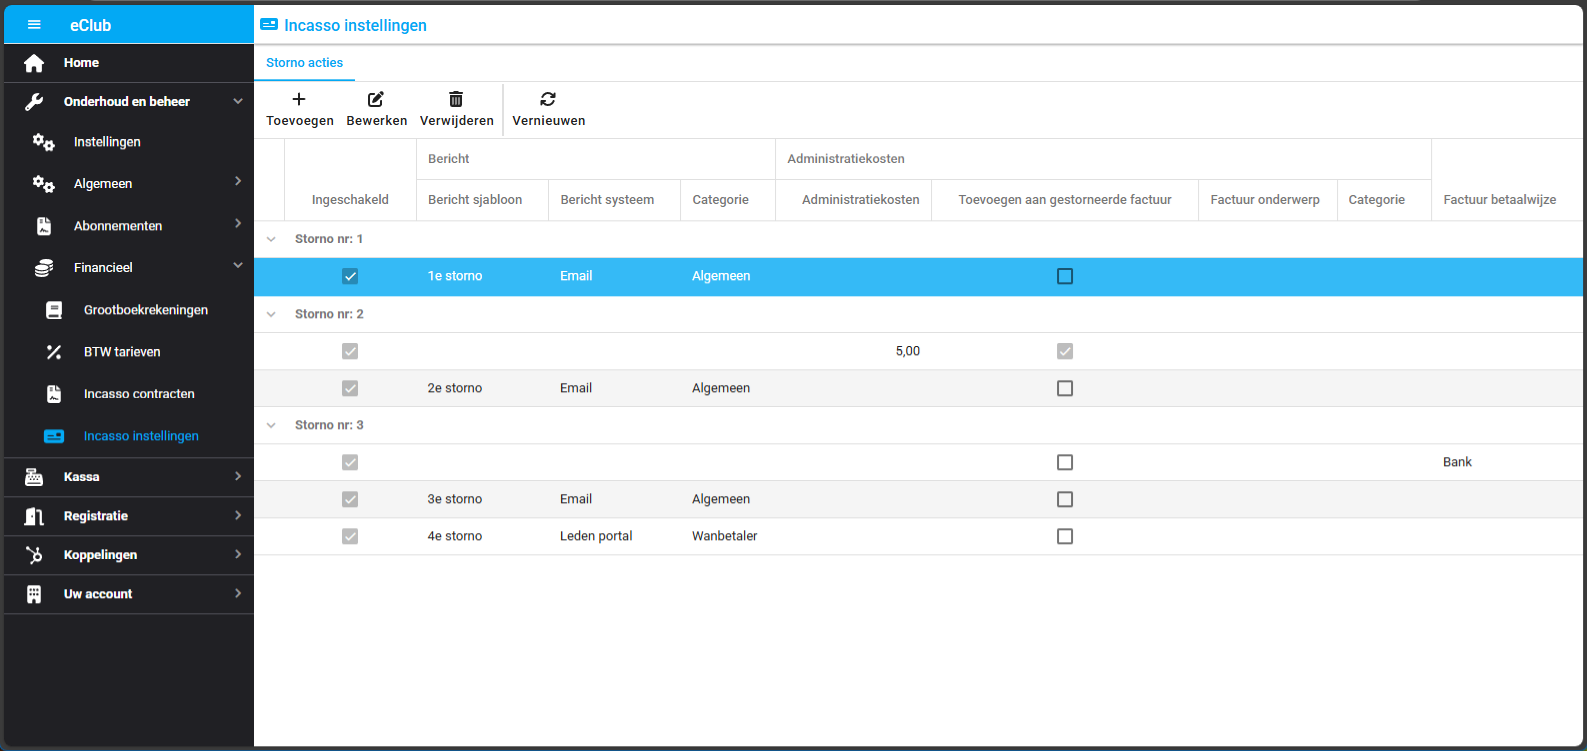
Task: Collapse the Storno nr: 1 group
Action: point(271,239)
